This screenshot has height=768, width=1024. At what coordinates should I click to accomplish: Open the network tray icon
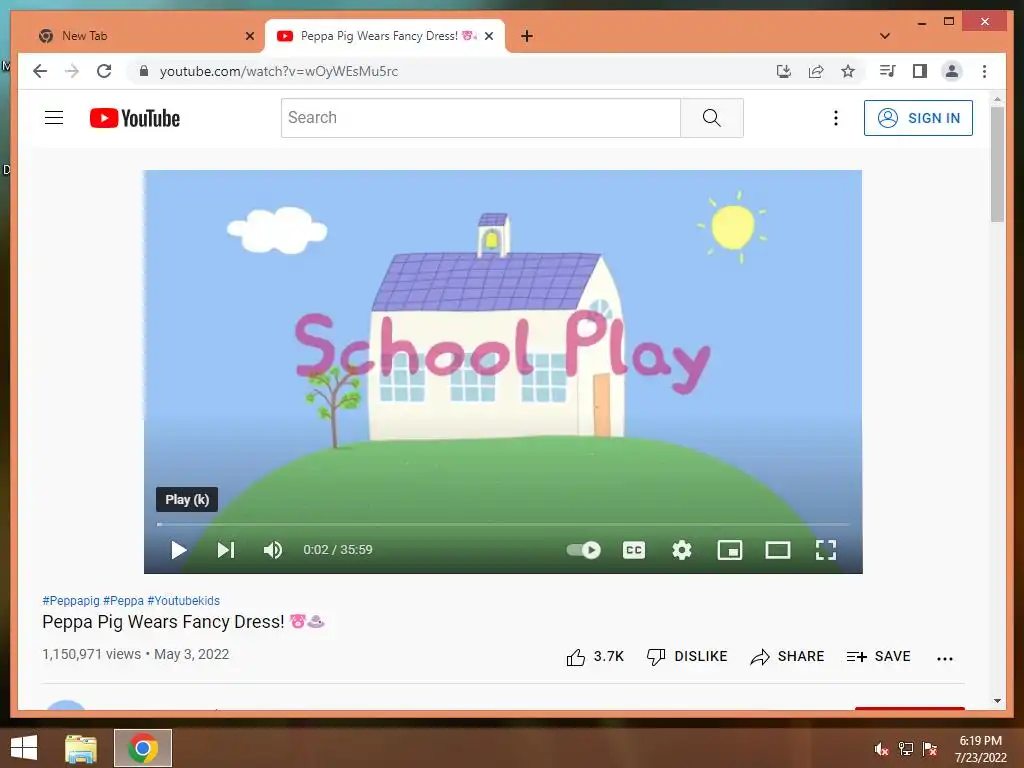tap(906, 749)
